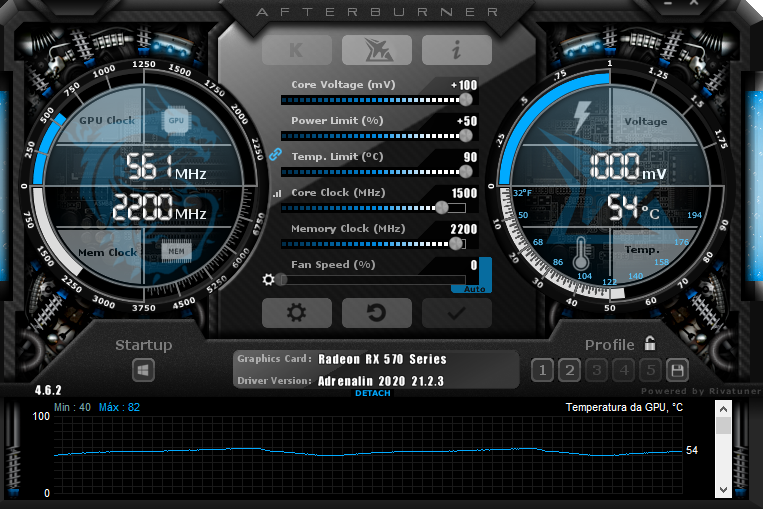Viewport: 763px width, 509px height.
Task: Select profile slot 1
Action: [x=542, y=371]
